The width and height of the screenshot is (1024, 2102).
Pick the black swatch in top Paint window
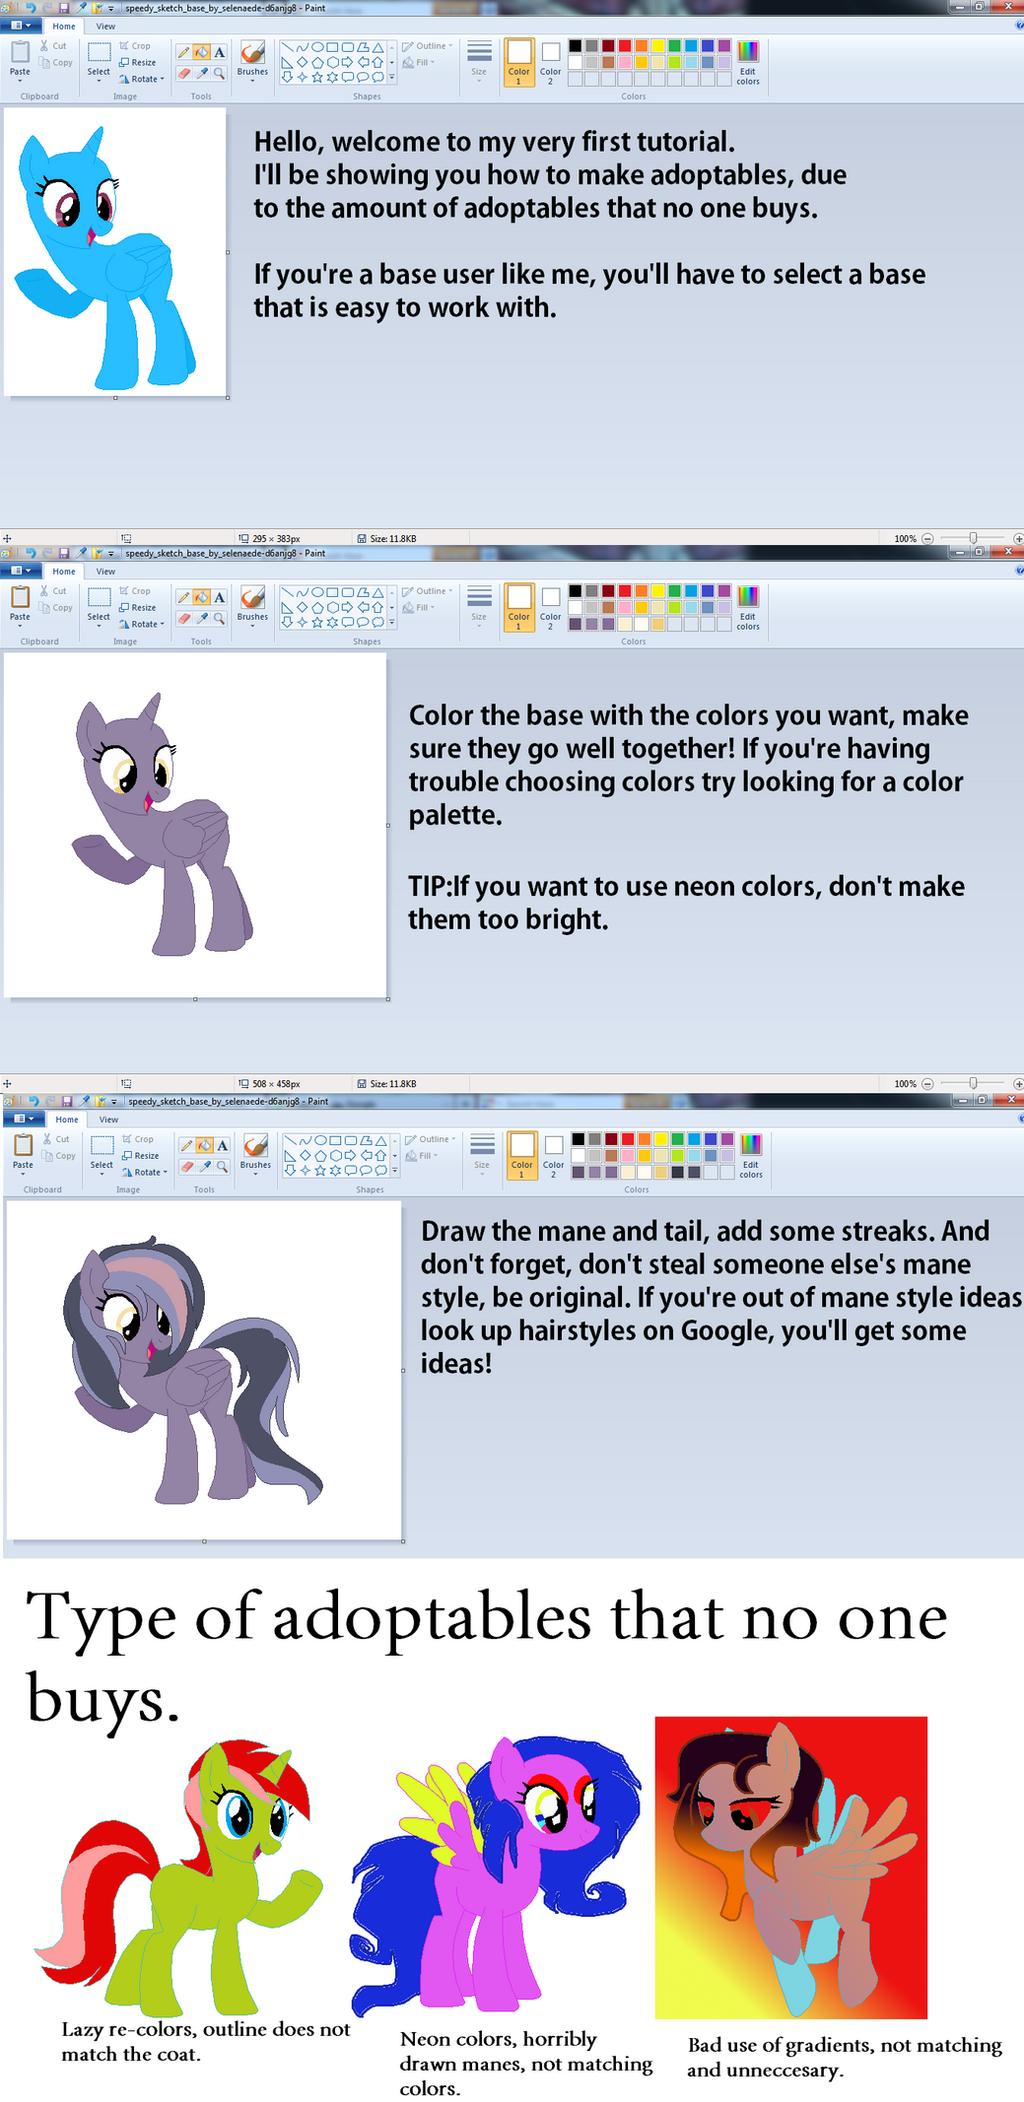click(x=575, y=46)
